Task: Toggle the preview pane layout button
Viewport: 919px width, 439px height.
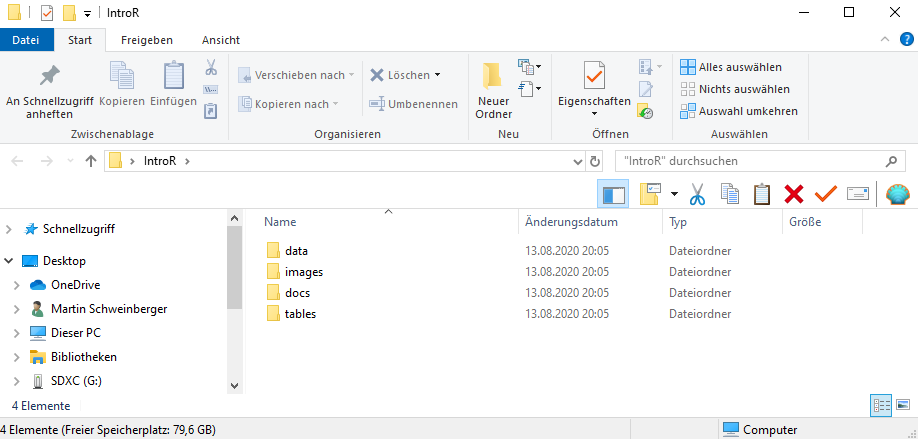Action: coord(612,194)
